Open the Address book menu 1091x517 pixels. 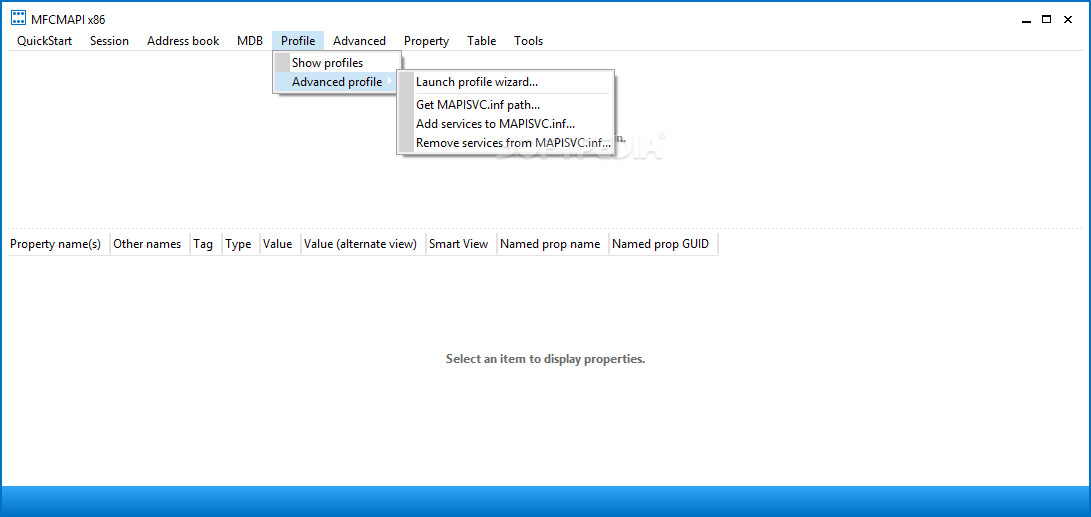tap(183, 41)
